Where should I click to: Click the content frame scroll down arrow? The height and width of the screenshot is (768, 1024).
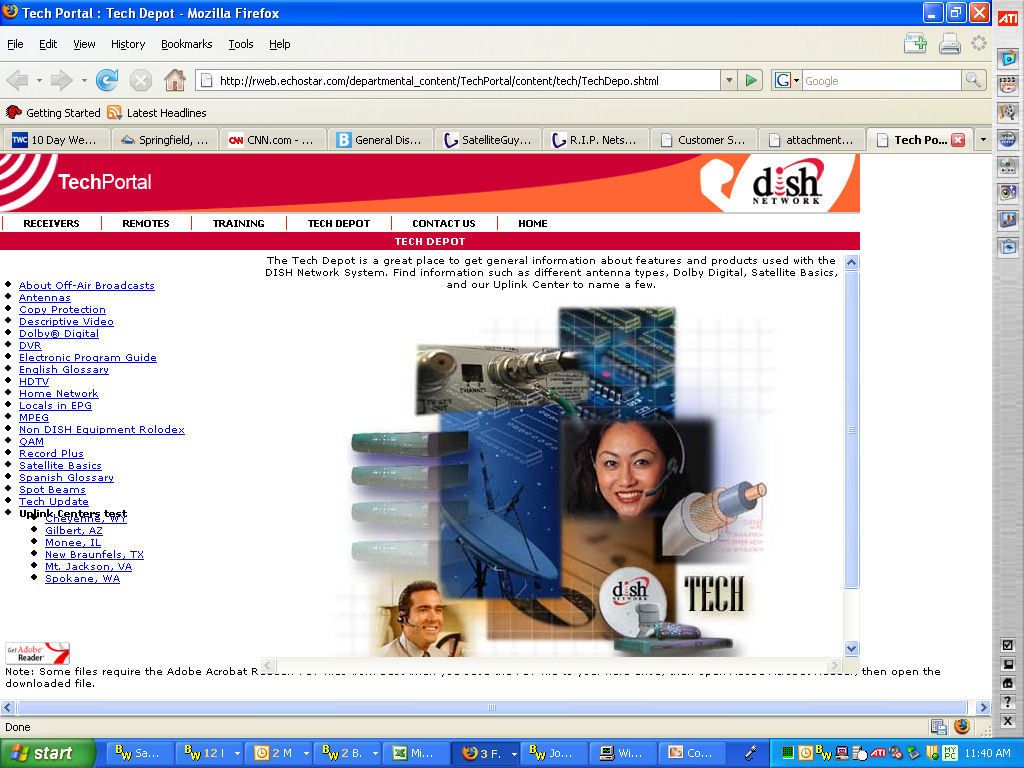tap(851, 648)
